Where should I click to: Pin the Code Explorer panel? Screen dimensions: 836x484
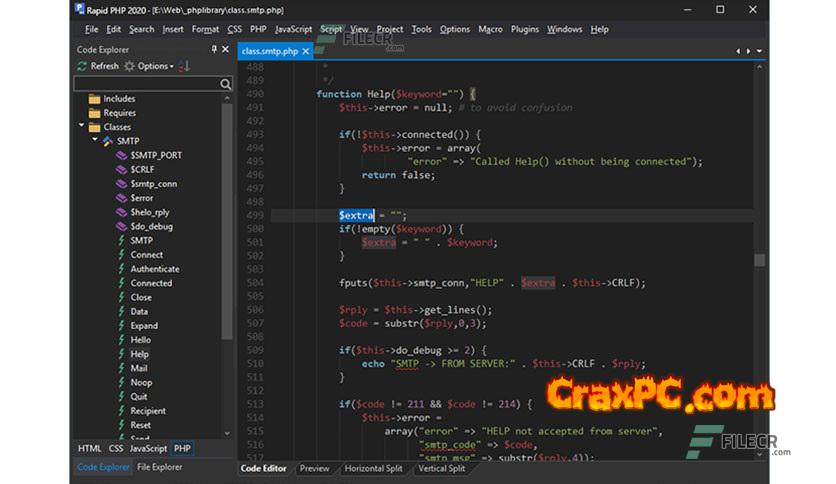213,49
